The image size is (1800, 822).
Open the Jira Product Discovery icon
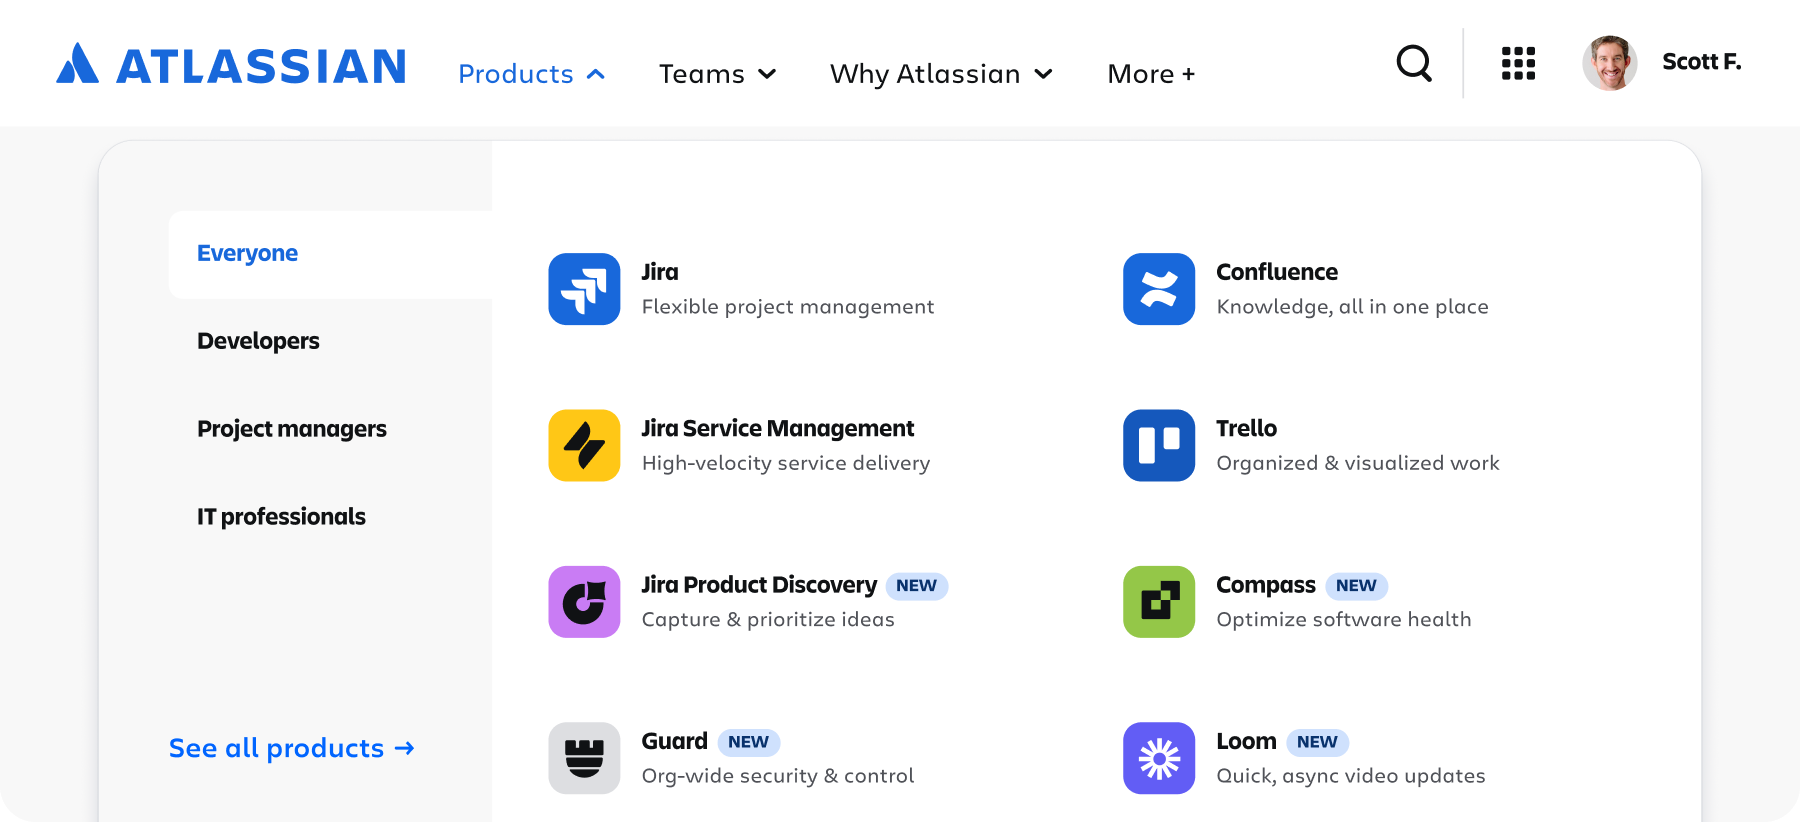(x=584, y=602)
